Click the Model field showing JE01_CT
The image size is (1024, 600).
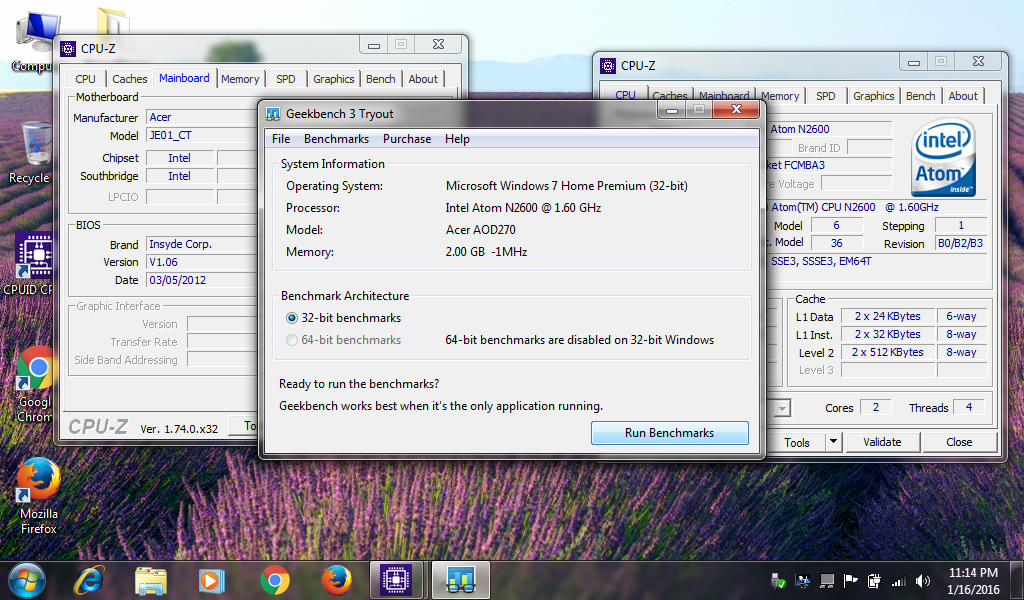[202, 135]
